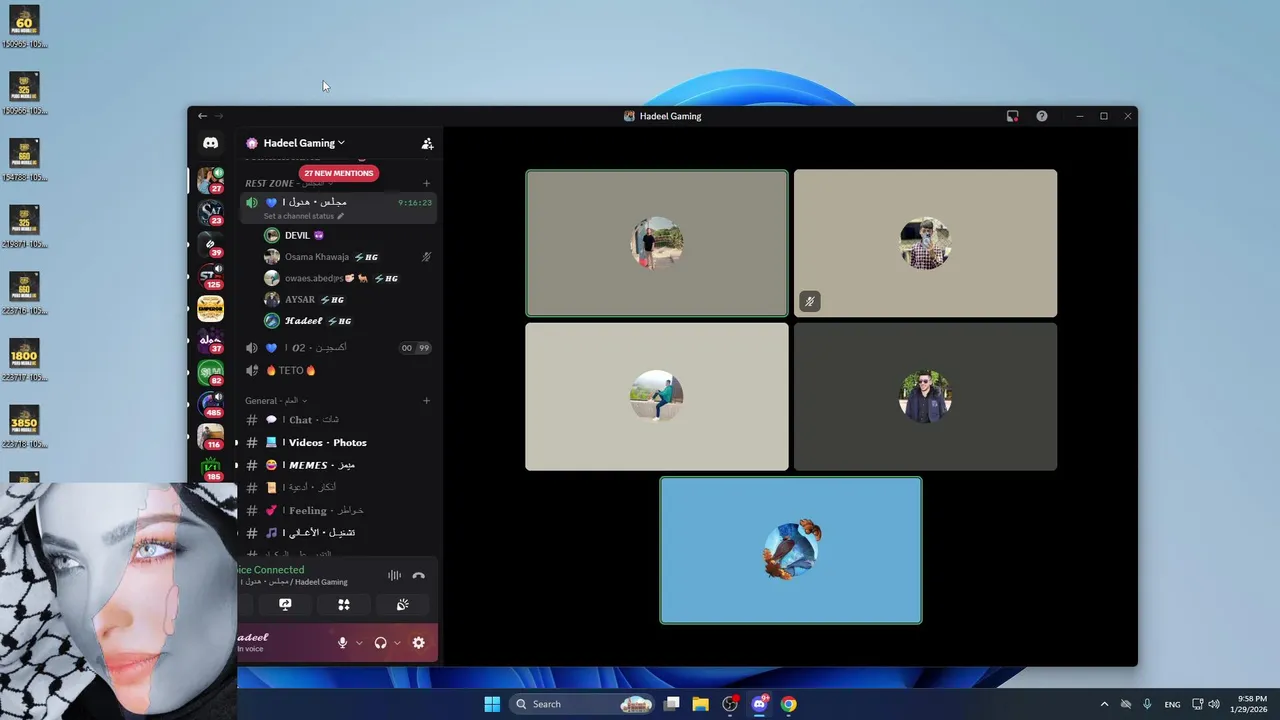Image resolution: width=1280 pixels, height=720 pixels.
Task: Open headphones output options chevron
Action: tap(397, 643)
